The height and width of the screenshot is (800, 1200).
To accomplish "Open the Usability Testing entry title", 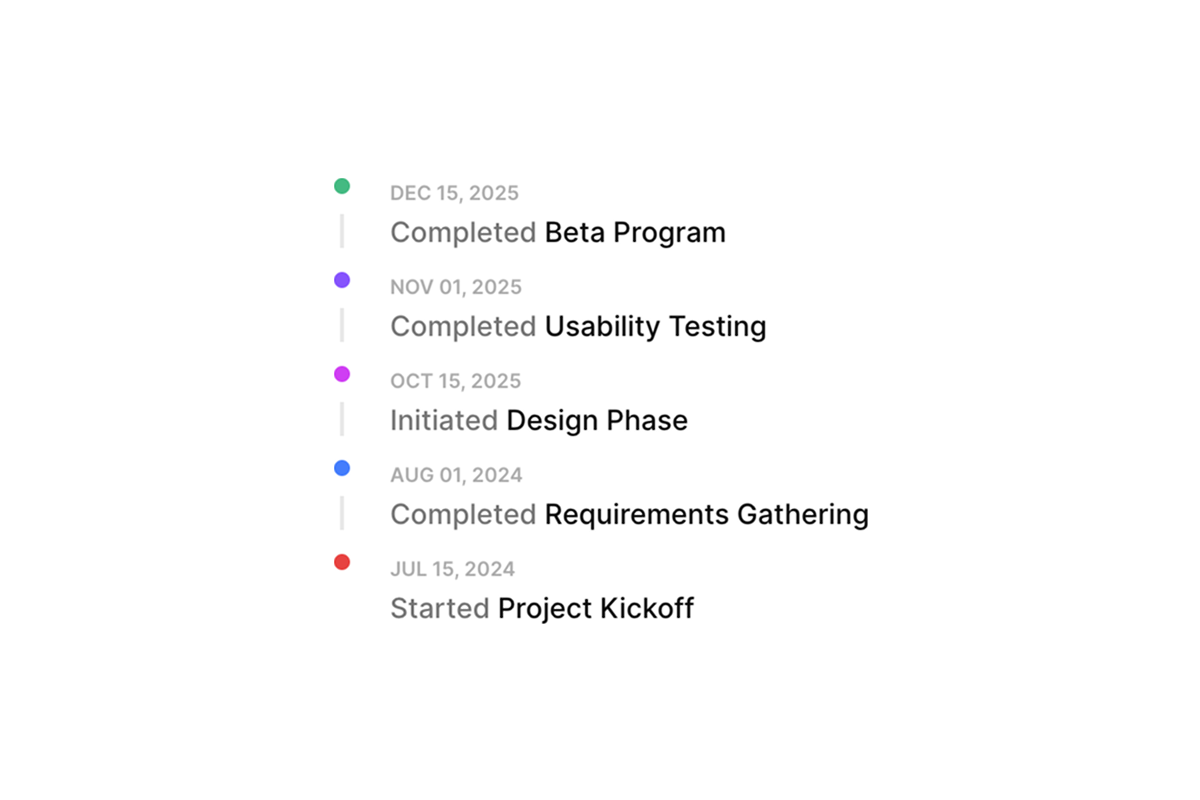I will pyautogui.click(x=655, y=326).
